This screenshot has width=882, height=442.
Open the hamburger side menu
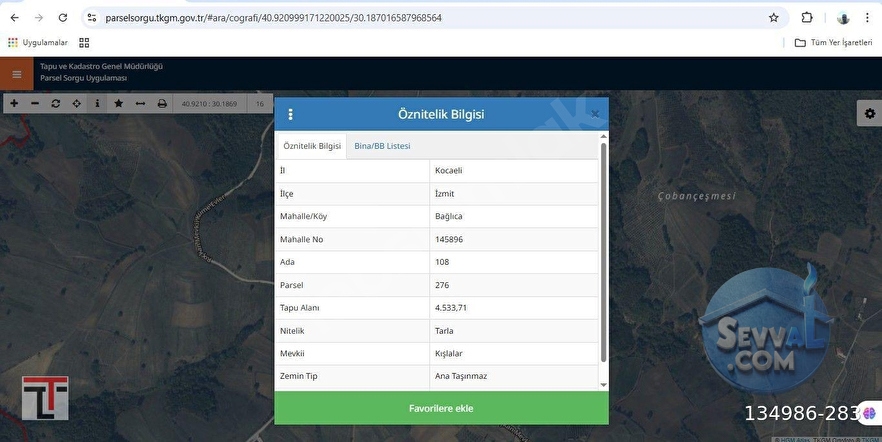pyautogui.click(x=17, y=74)
